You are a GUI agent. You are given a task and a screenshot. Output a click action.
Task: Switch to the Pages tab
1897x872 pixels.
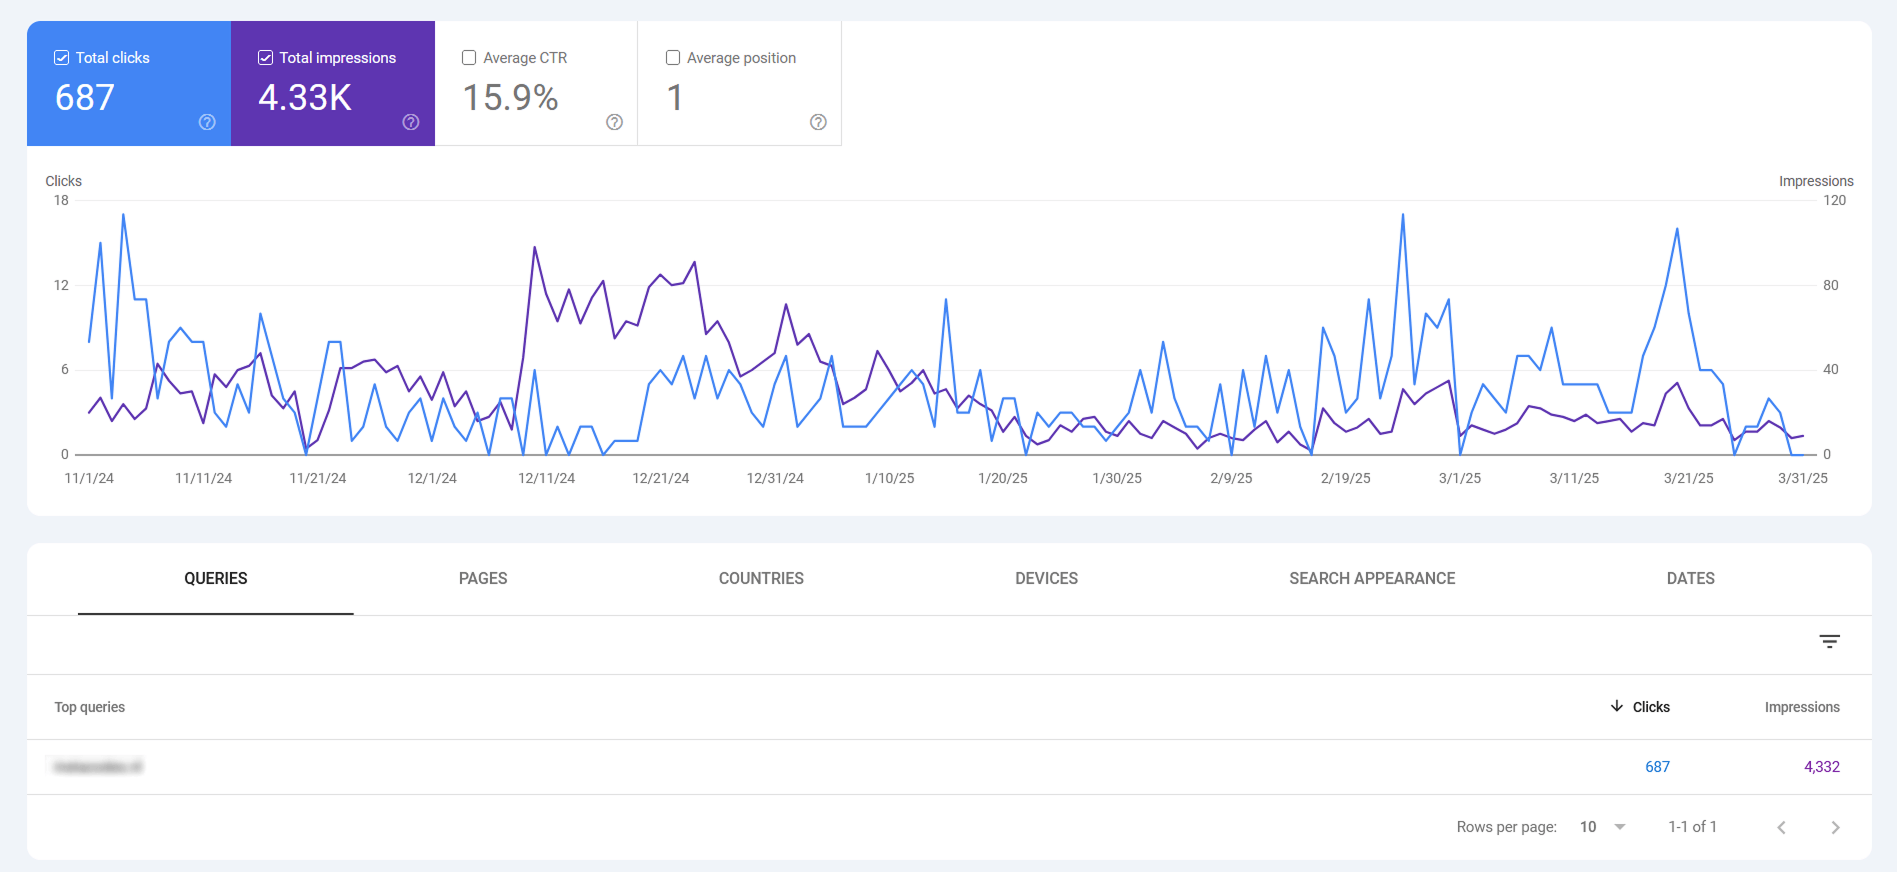[483, 579]
